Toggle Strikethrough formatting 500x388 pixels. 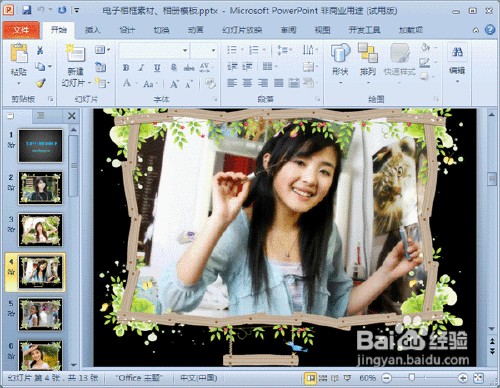(189, 68)
